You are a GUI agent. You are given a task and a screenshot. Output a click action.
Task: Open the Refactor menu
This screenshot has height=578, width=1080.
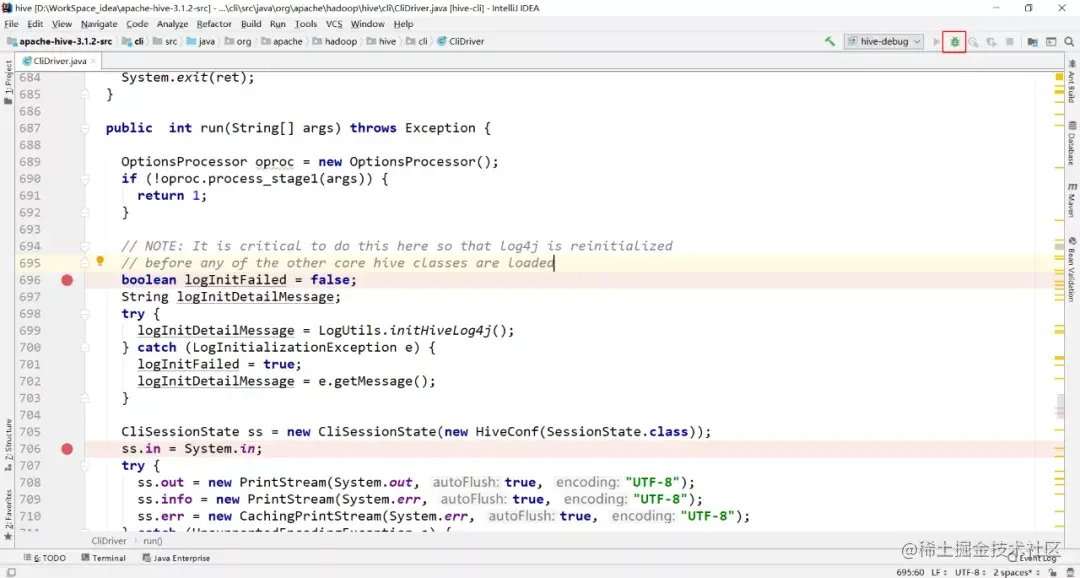tap(216, 23)
